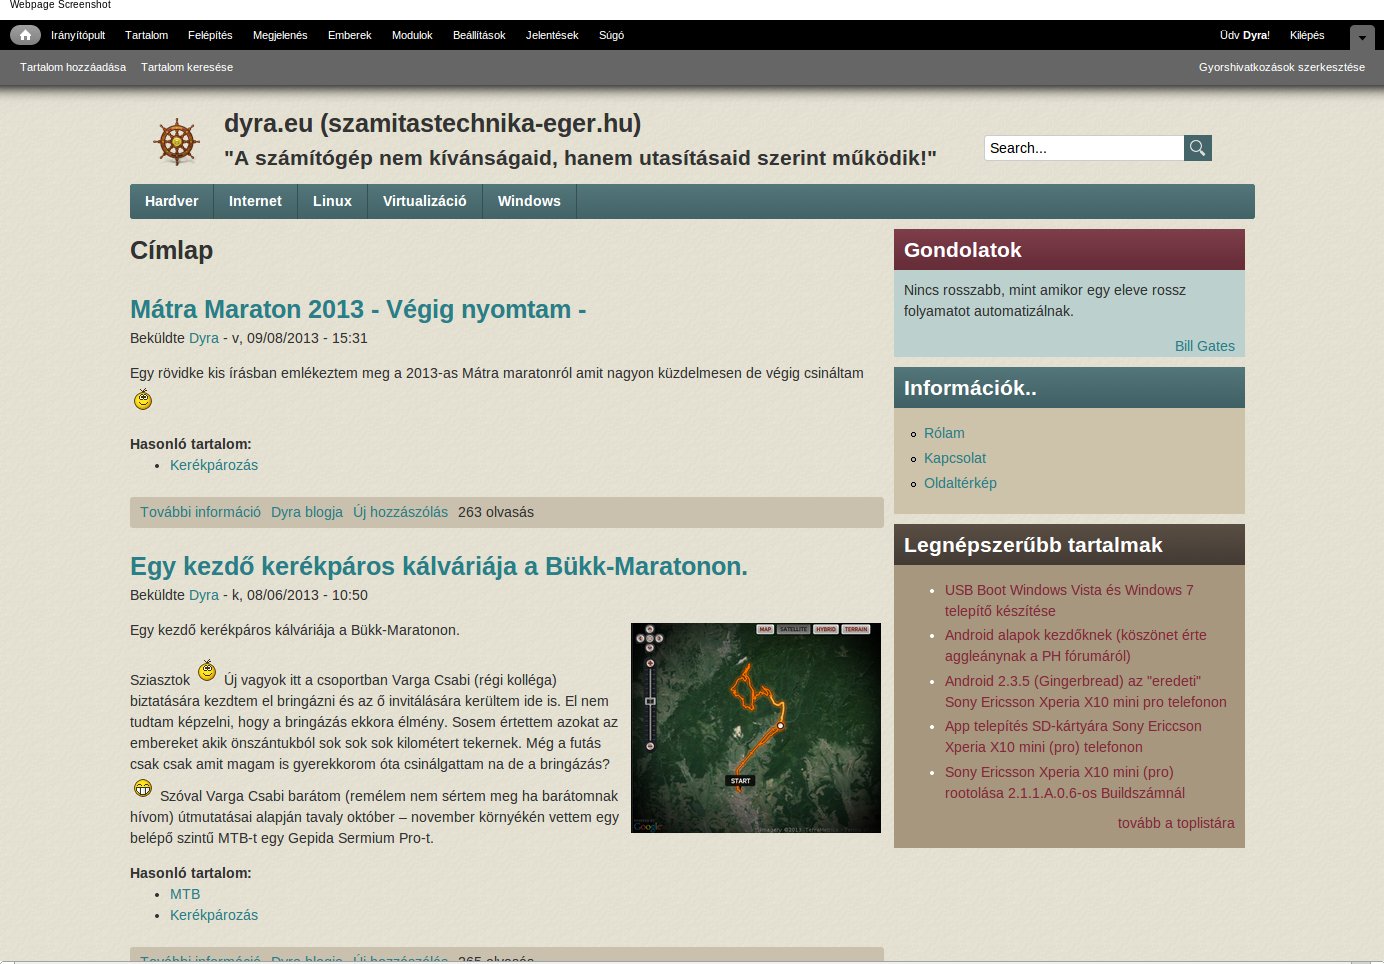Screen dimensions: 1384x964
Task: Click the admin toolbar home icon
Action: click(x=25, y=35)
